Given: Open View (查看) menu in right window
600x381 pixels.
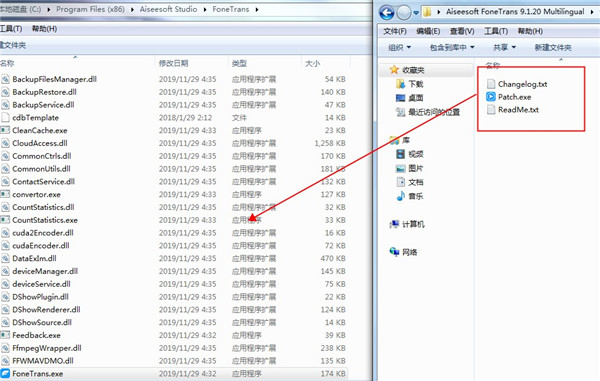Looking at the screenshot, I should click(x=462, y=31).
